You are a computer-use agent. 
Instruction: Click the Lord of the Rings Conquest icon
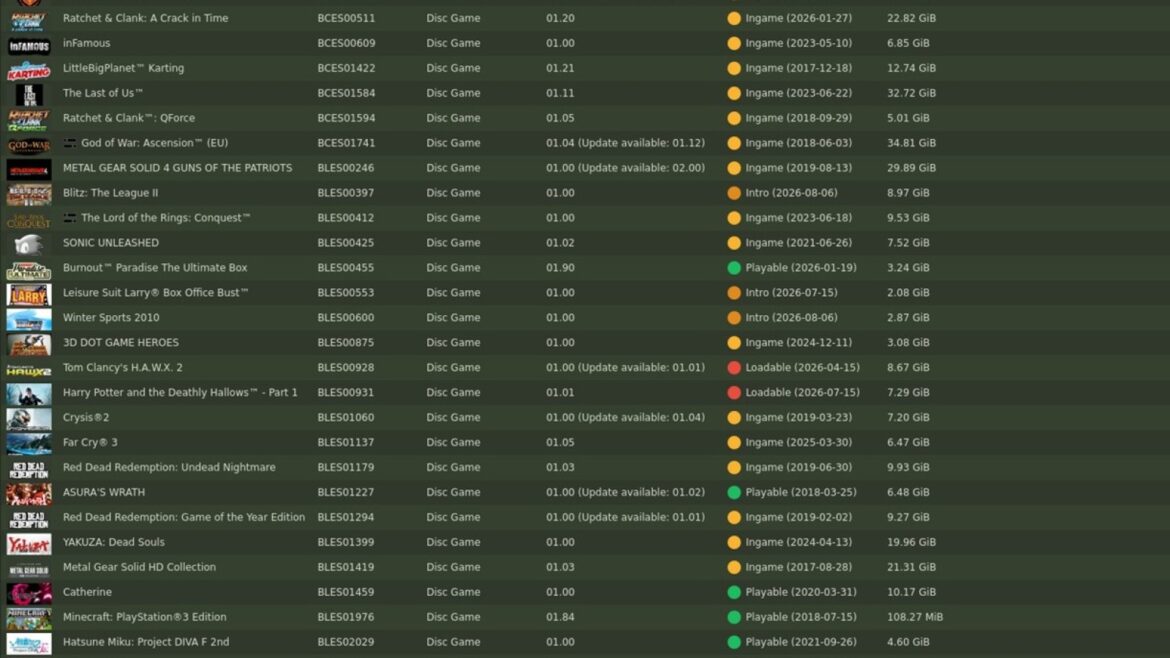29,221
